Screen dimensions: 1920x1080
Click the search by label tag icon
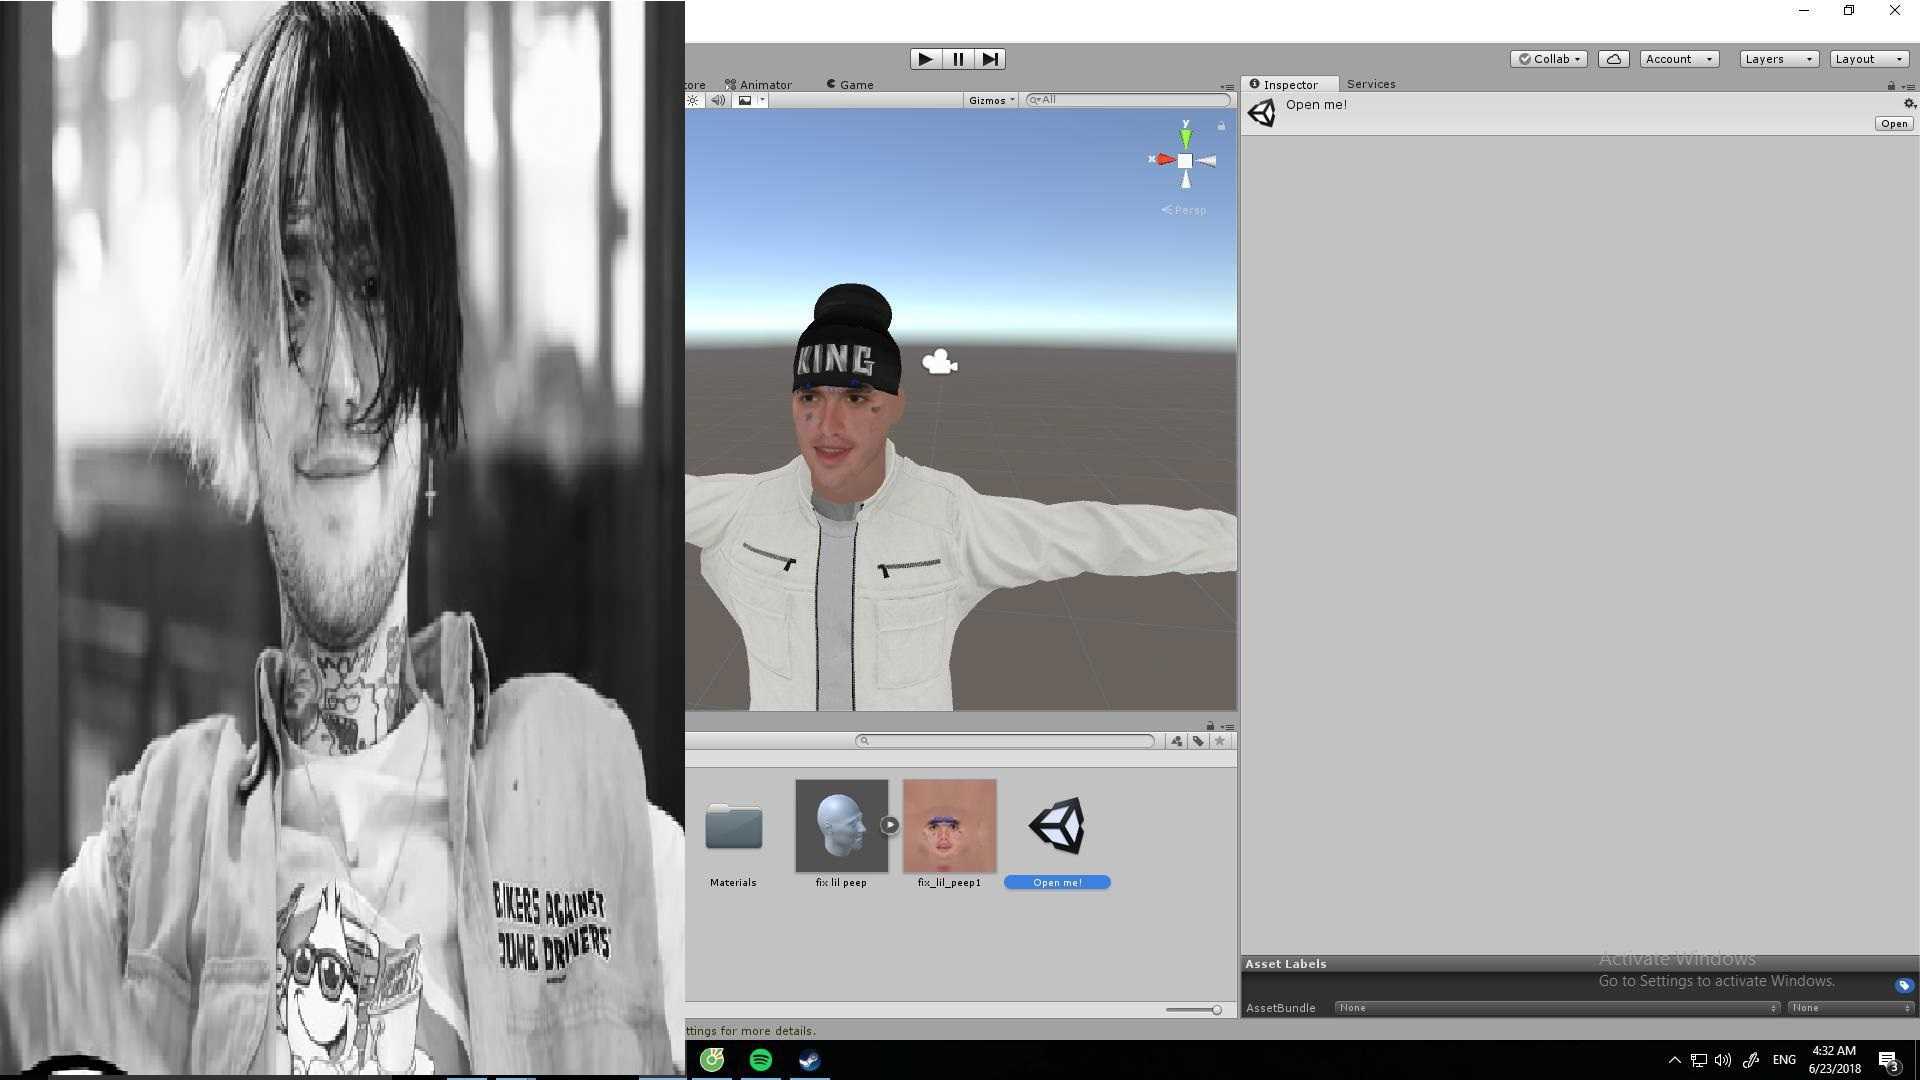[x=1198, y=741]
